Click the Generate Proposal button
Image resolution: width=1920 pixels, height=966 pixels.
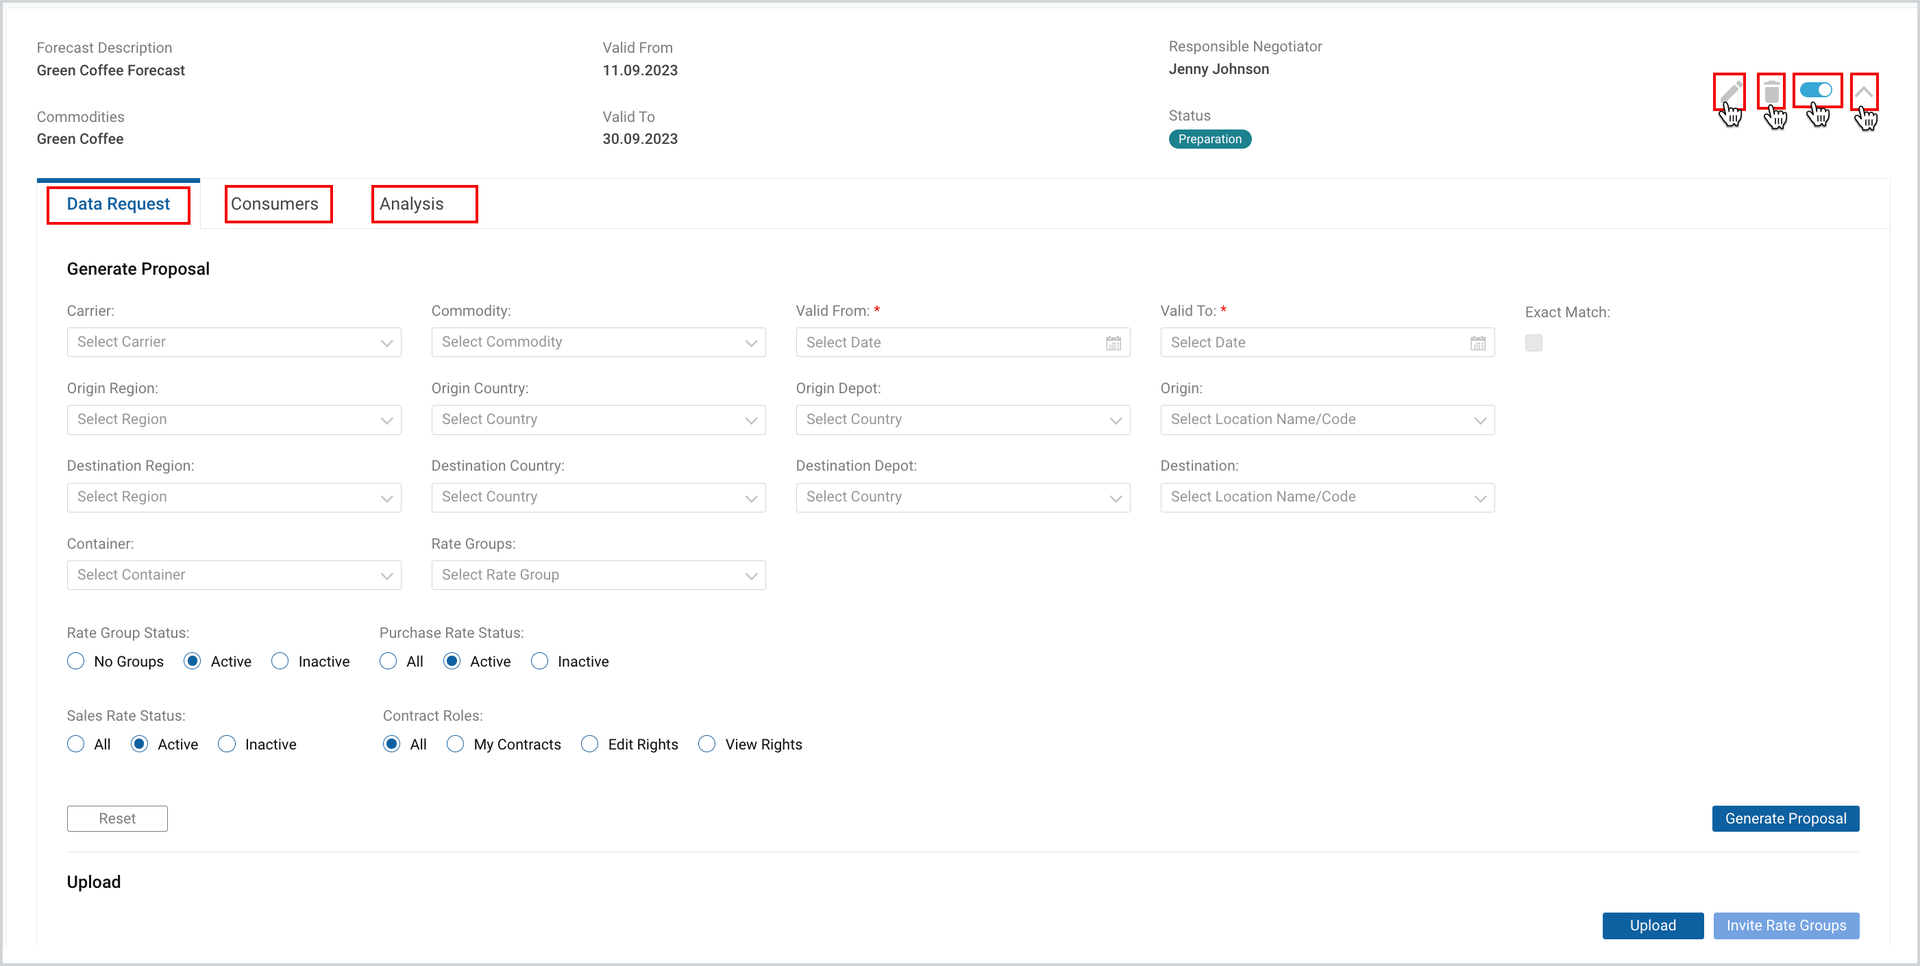[1786, 819]
